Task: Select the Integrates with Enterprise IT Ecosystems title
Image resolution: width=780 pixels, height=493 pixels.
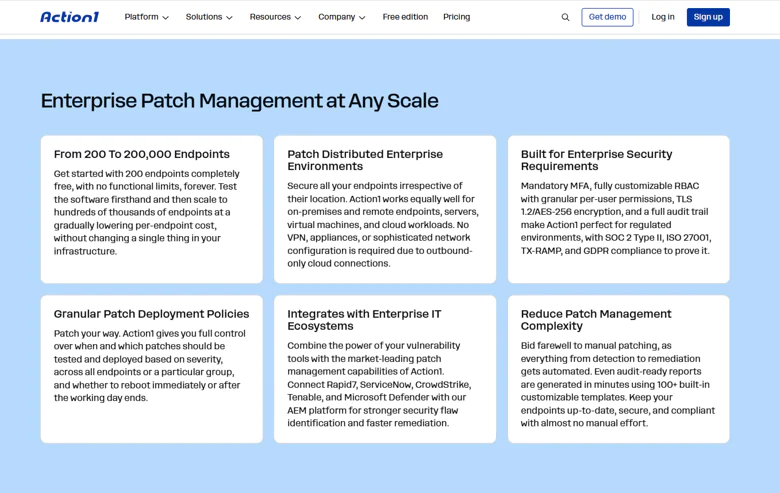Action: 364,320
